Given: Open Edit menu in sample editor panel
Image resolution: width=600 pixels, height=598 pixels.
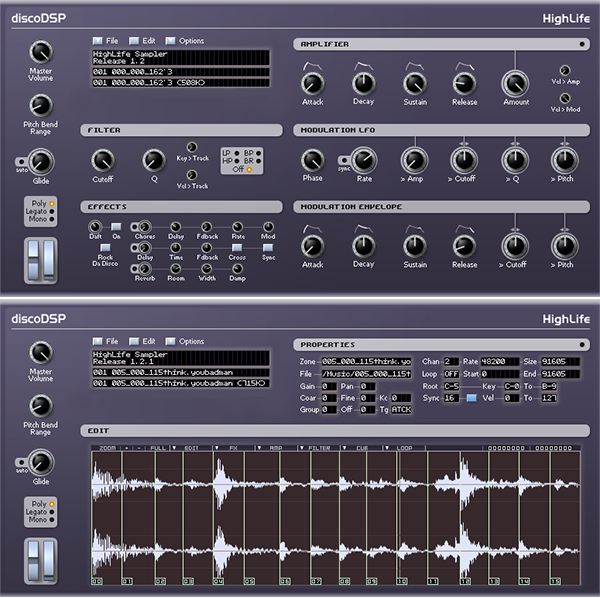Looking at the screenshot, I should [x=142, y=341].
